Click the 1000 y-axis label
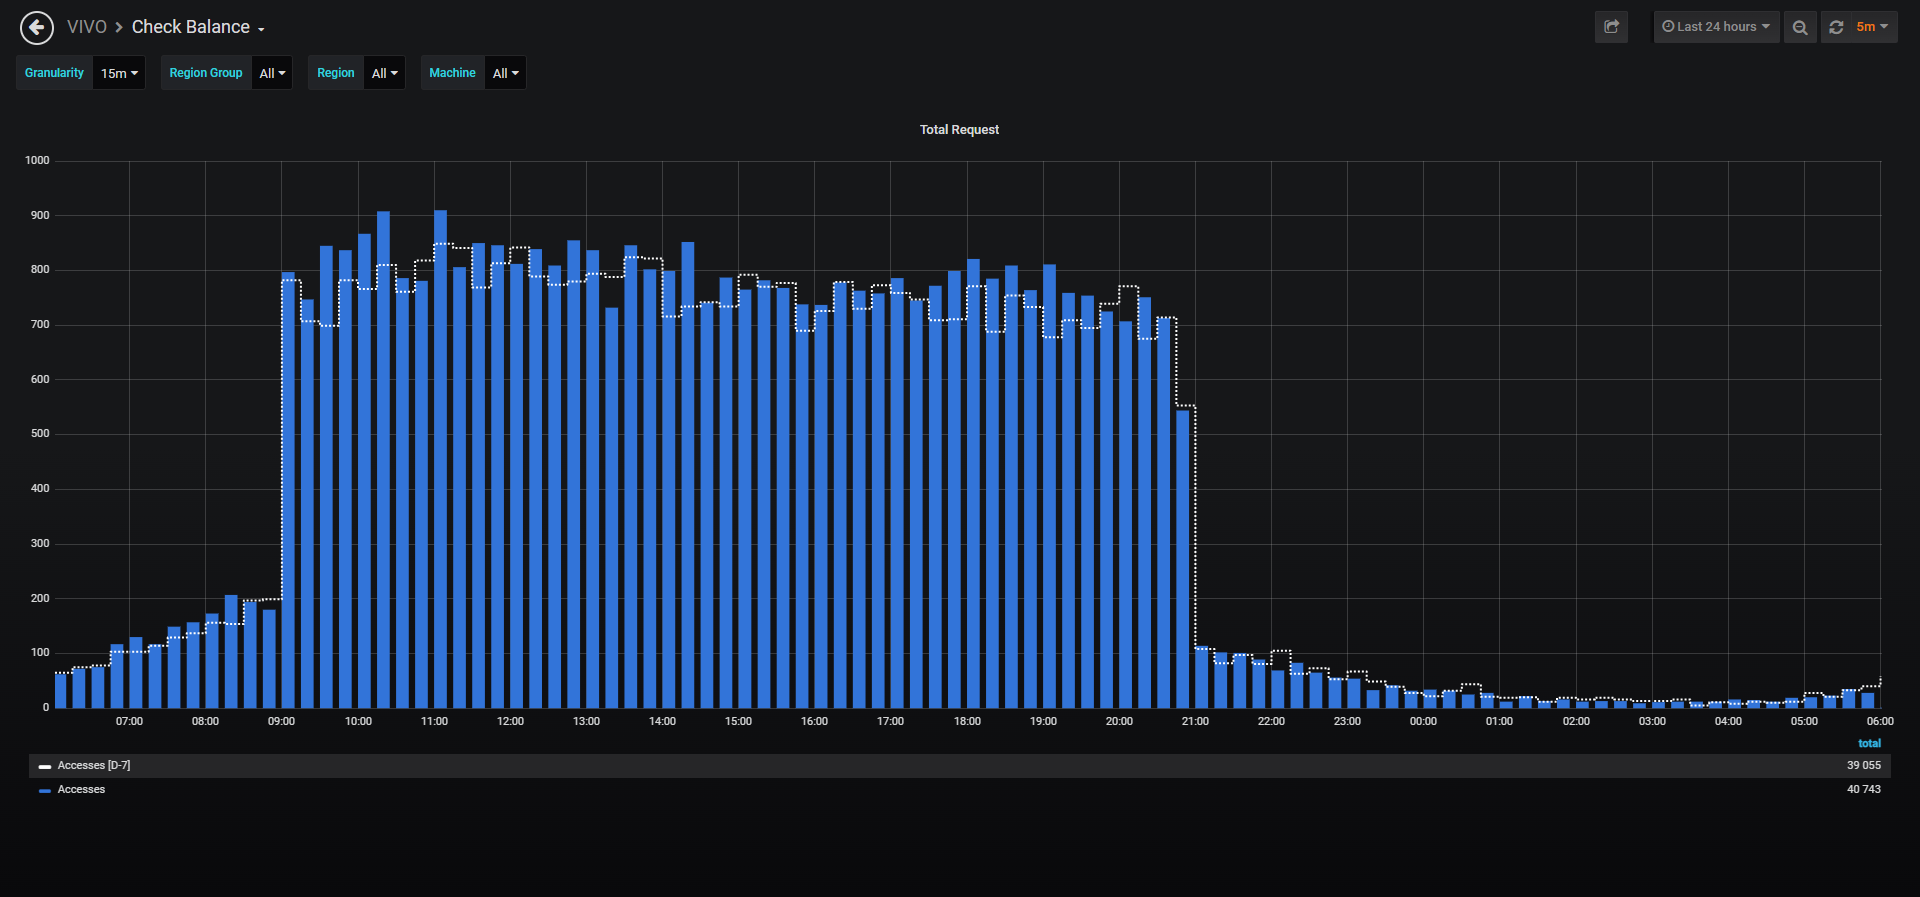The image size is (1920, 897). [37, 160]
